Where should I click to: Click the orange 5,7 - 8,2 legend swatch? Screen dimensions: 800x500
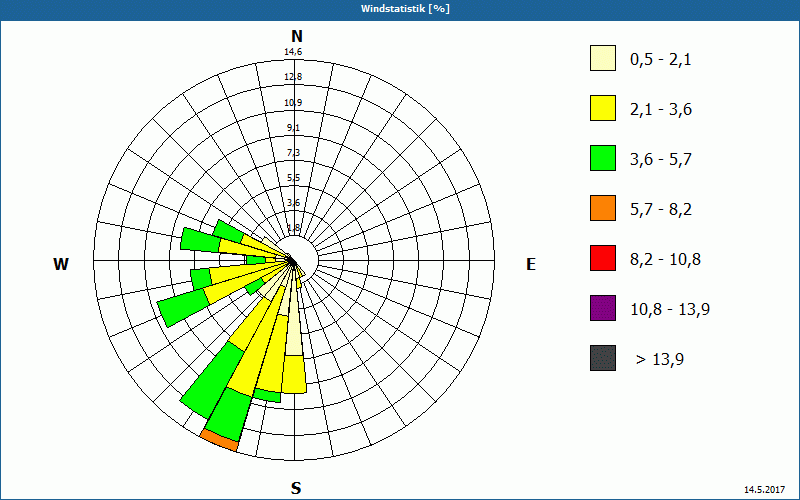tap(603, 208)
